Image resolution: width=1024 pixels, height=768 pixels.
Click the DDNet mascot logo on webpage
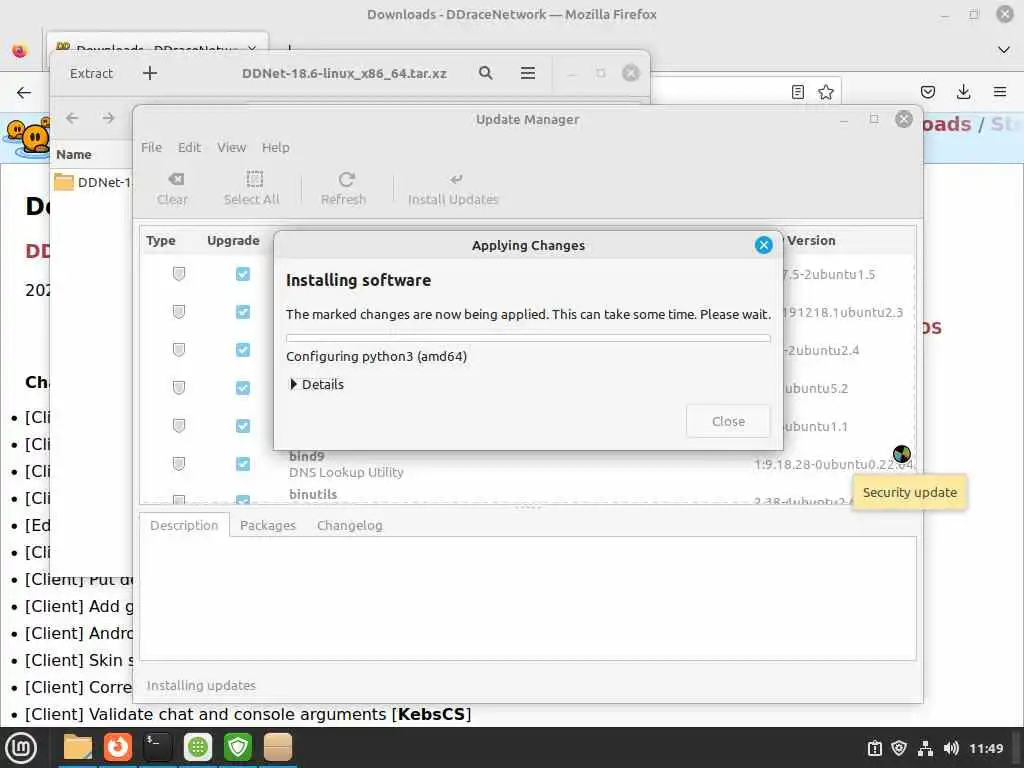coord(27,138)
